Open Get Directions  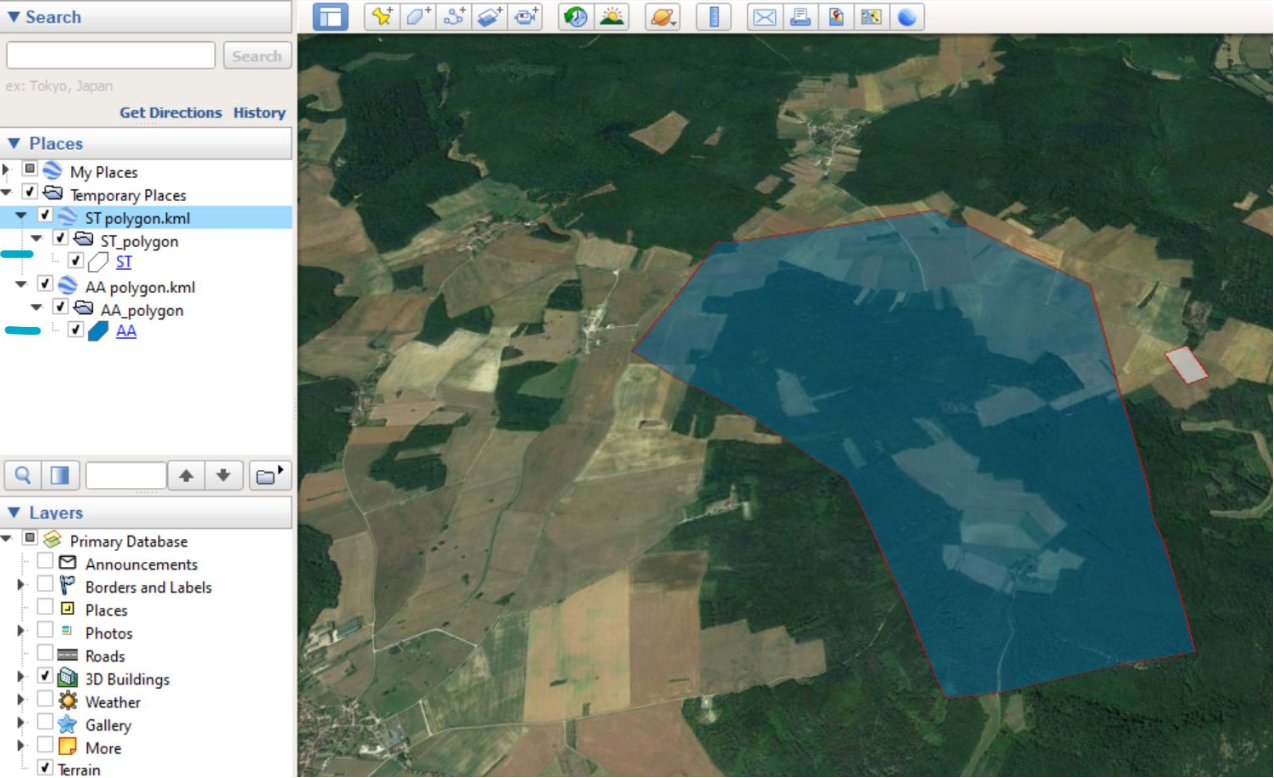click(x=170, y=112)
